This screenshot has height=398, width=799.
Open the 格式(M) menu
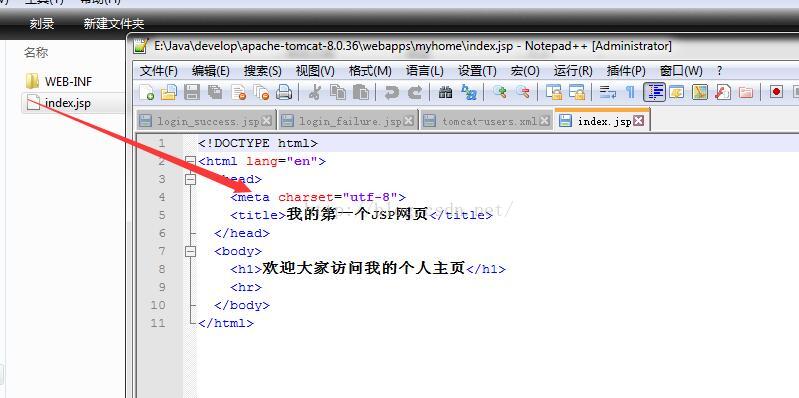[370, 71]
